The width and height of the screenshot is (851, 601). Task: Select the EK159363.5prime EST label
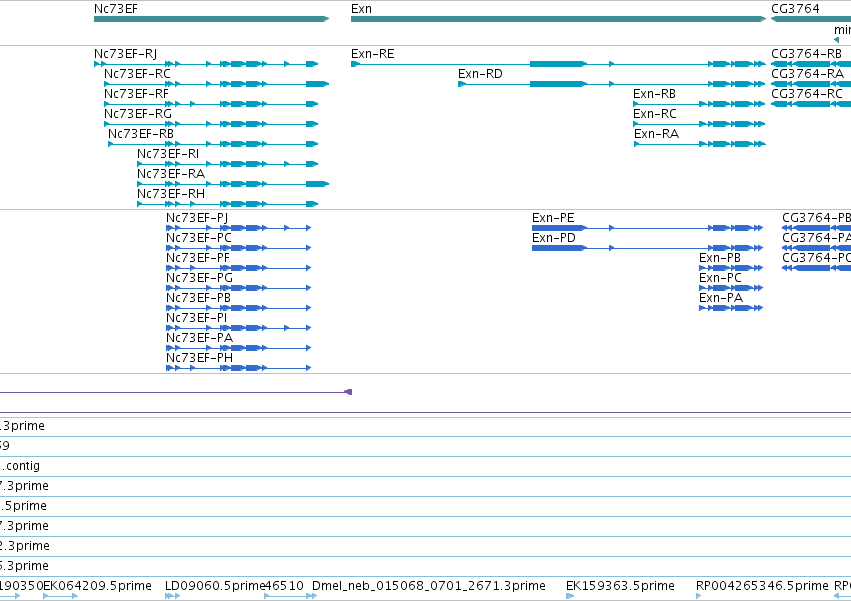620,586
